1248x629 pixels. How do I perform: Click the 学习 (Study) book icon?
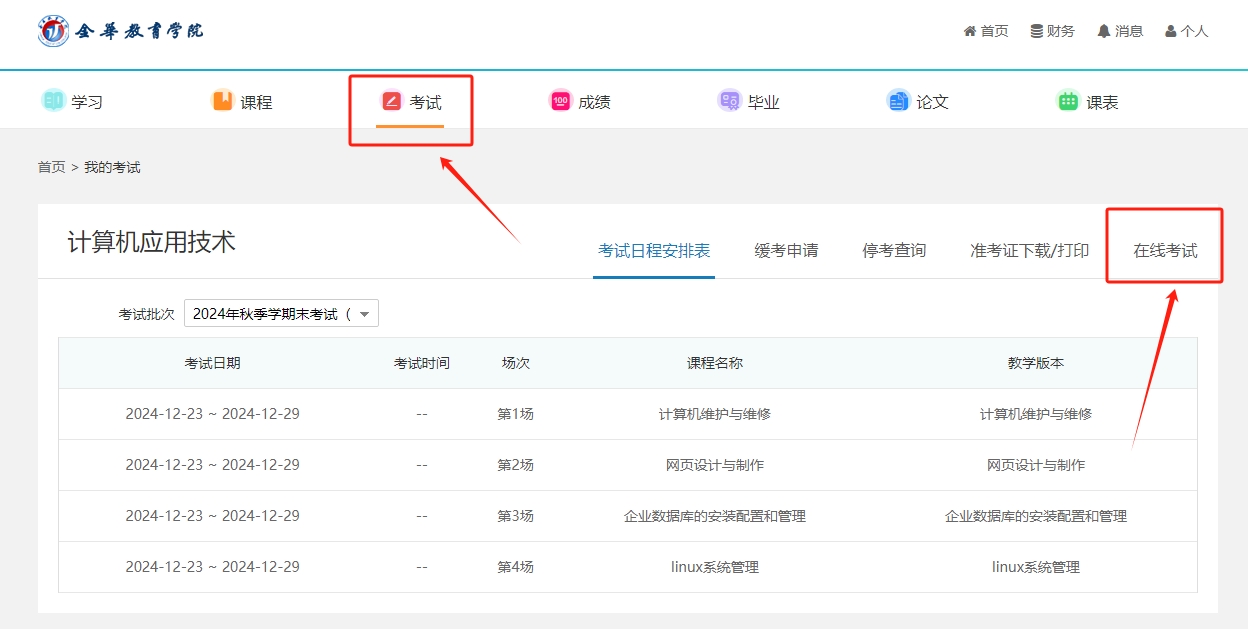53,101
